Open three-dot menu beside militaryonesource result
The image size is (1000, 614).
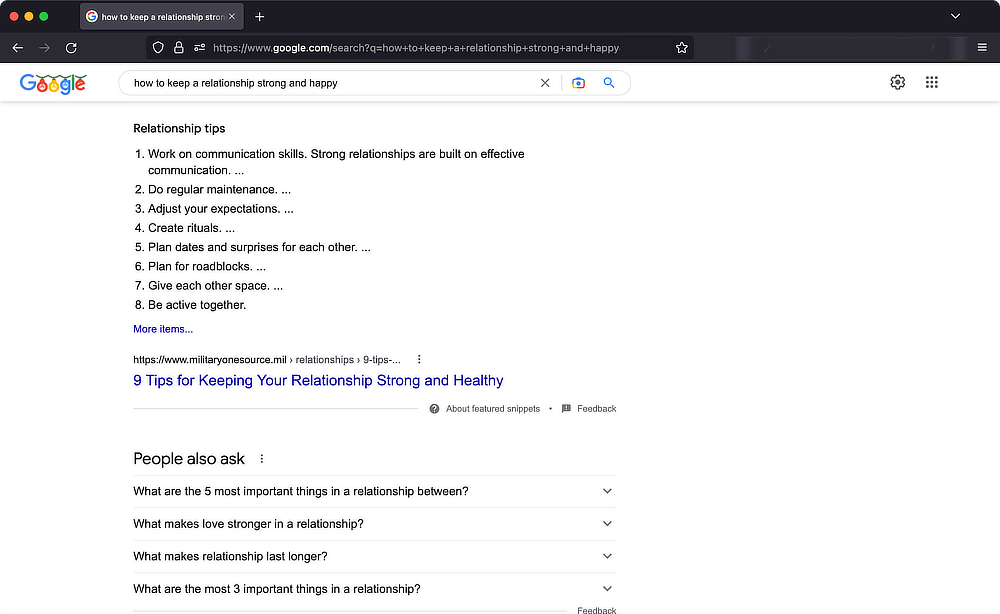tap(419, 360)
